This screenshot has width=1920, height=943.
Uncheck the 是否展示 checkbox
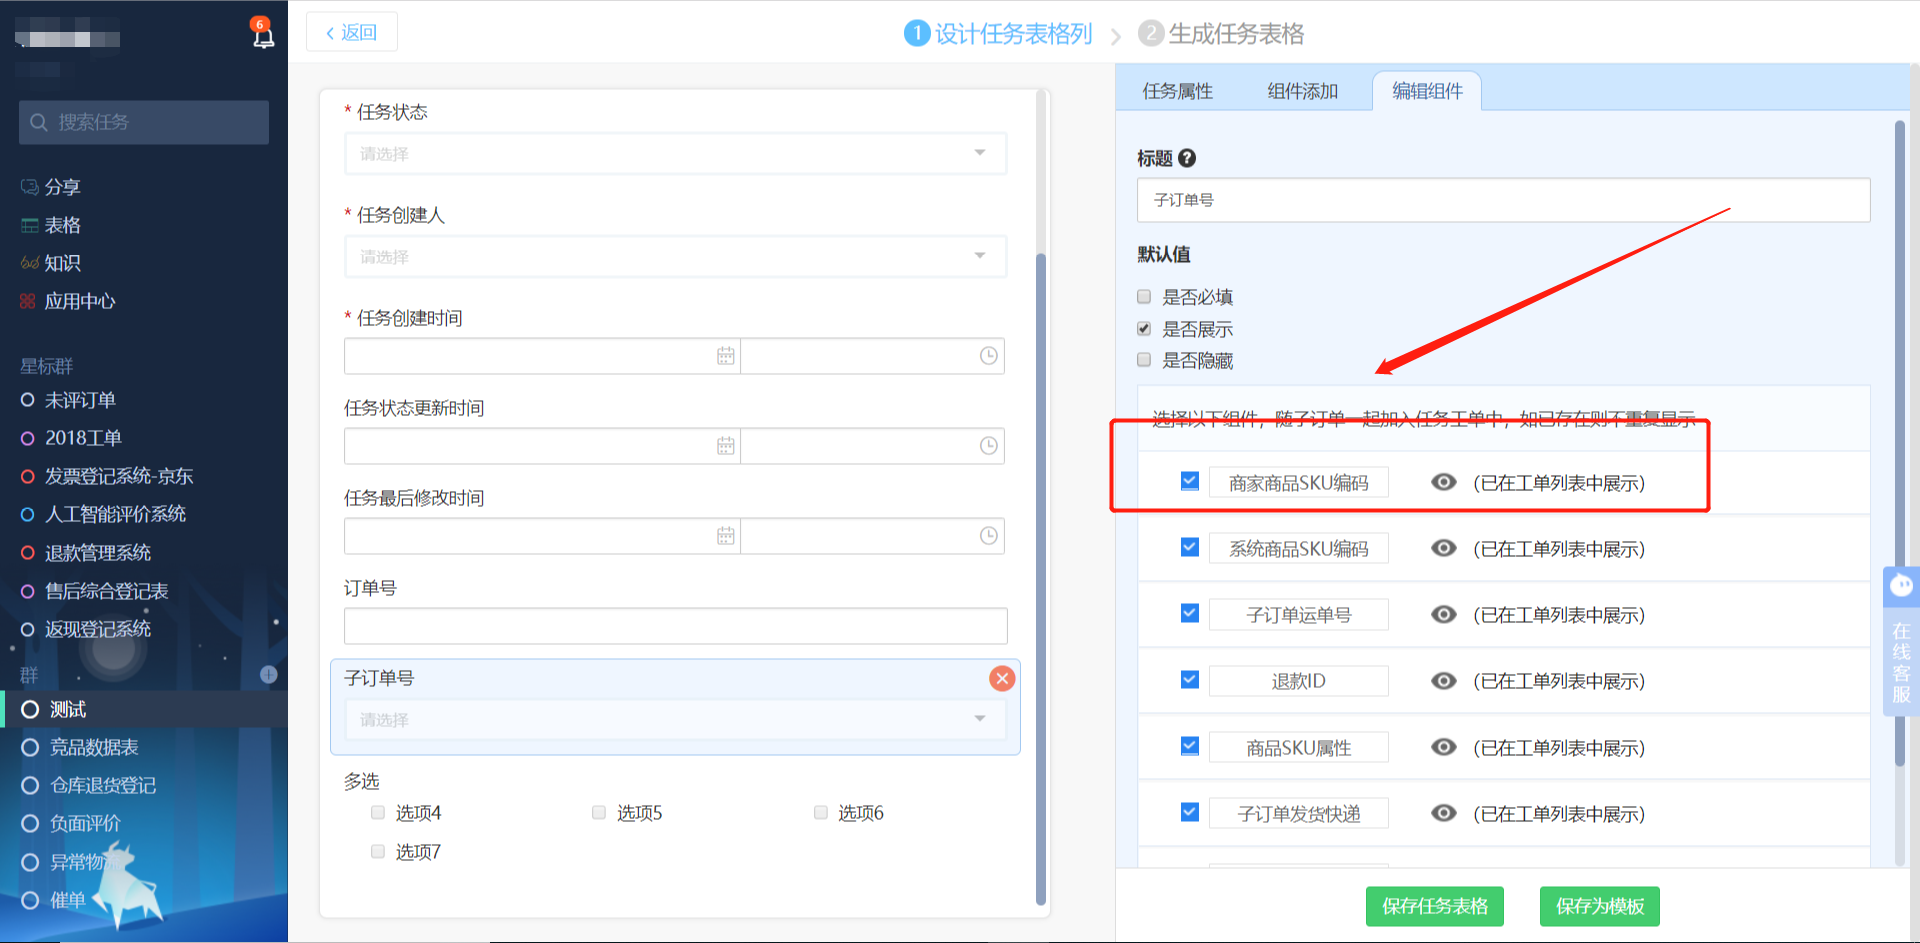[1144, 329]
